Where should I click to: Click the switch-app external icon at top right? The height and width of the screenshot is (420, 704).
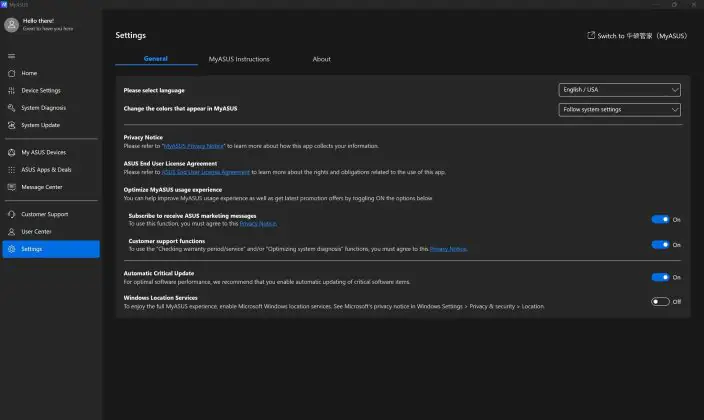(591, 35)
